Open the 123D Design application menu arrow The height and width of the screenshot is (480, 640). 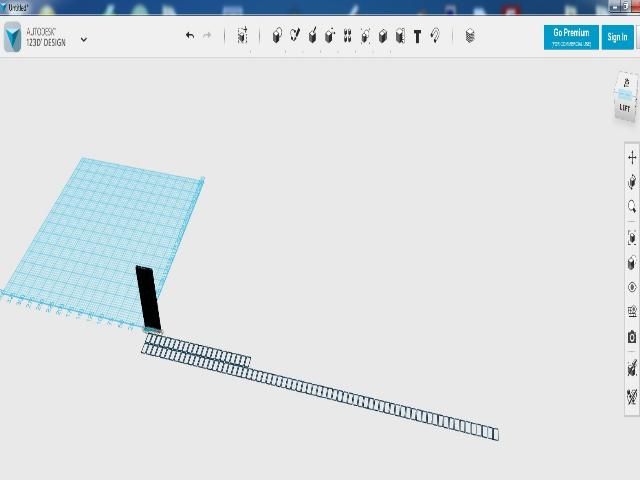[x=84, y=40]
